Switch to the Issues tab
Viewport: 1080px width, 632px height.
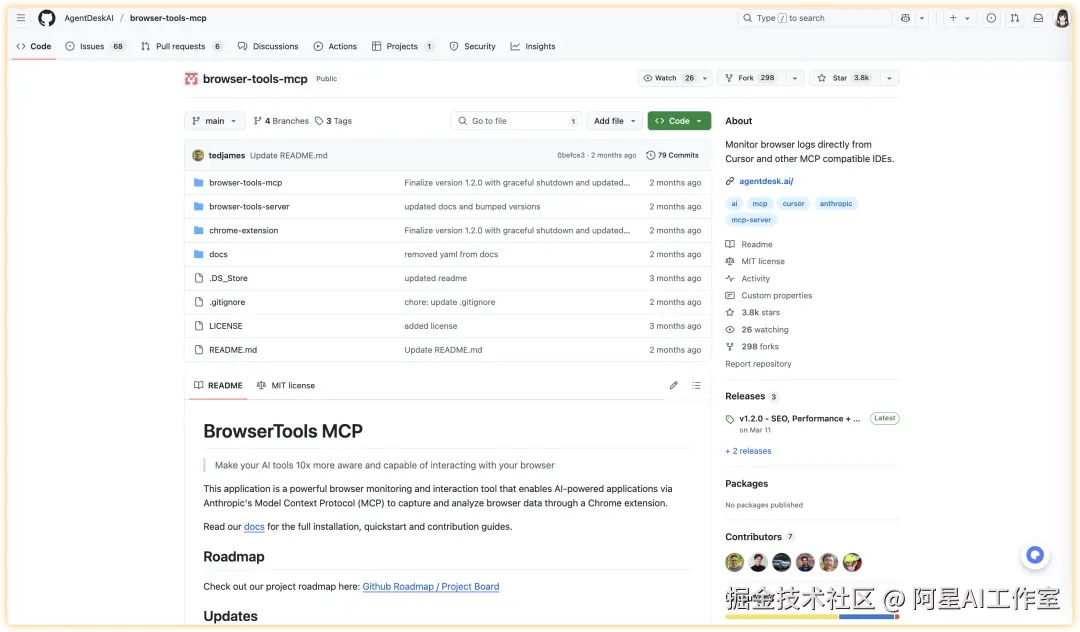point(95,46)
